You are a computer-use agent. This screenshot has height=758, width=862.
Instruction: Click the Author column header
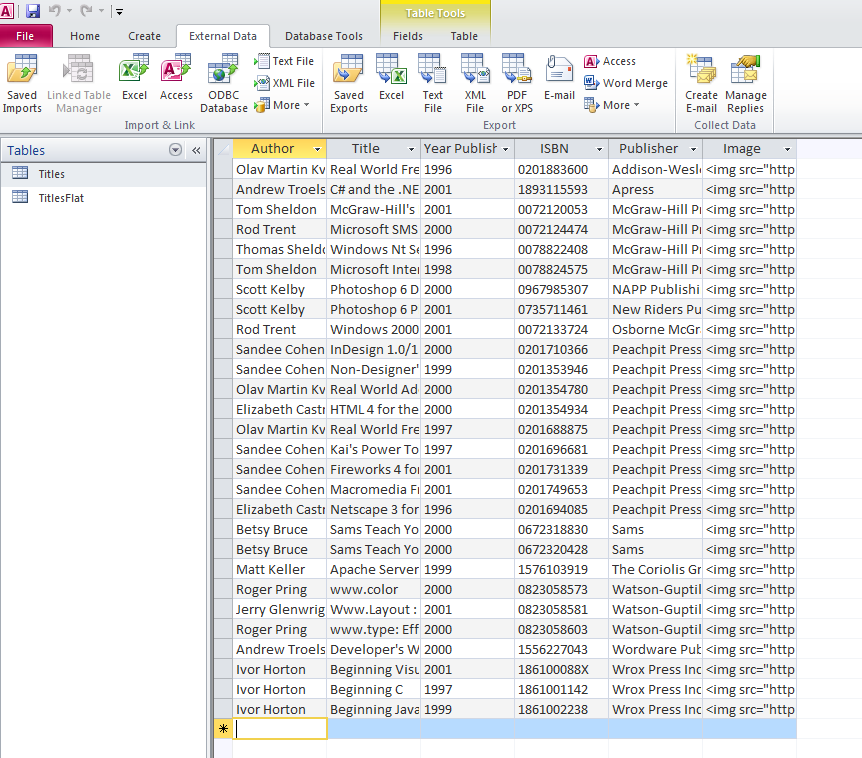pyautogui.click(x=273, y=148)
